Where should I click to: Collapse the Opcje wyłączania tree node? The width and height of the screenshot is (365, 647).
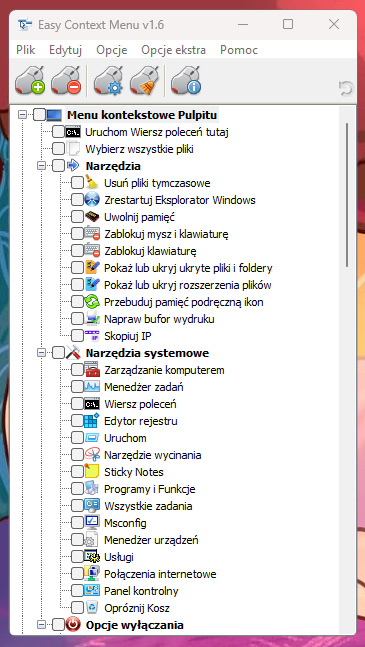41,625
